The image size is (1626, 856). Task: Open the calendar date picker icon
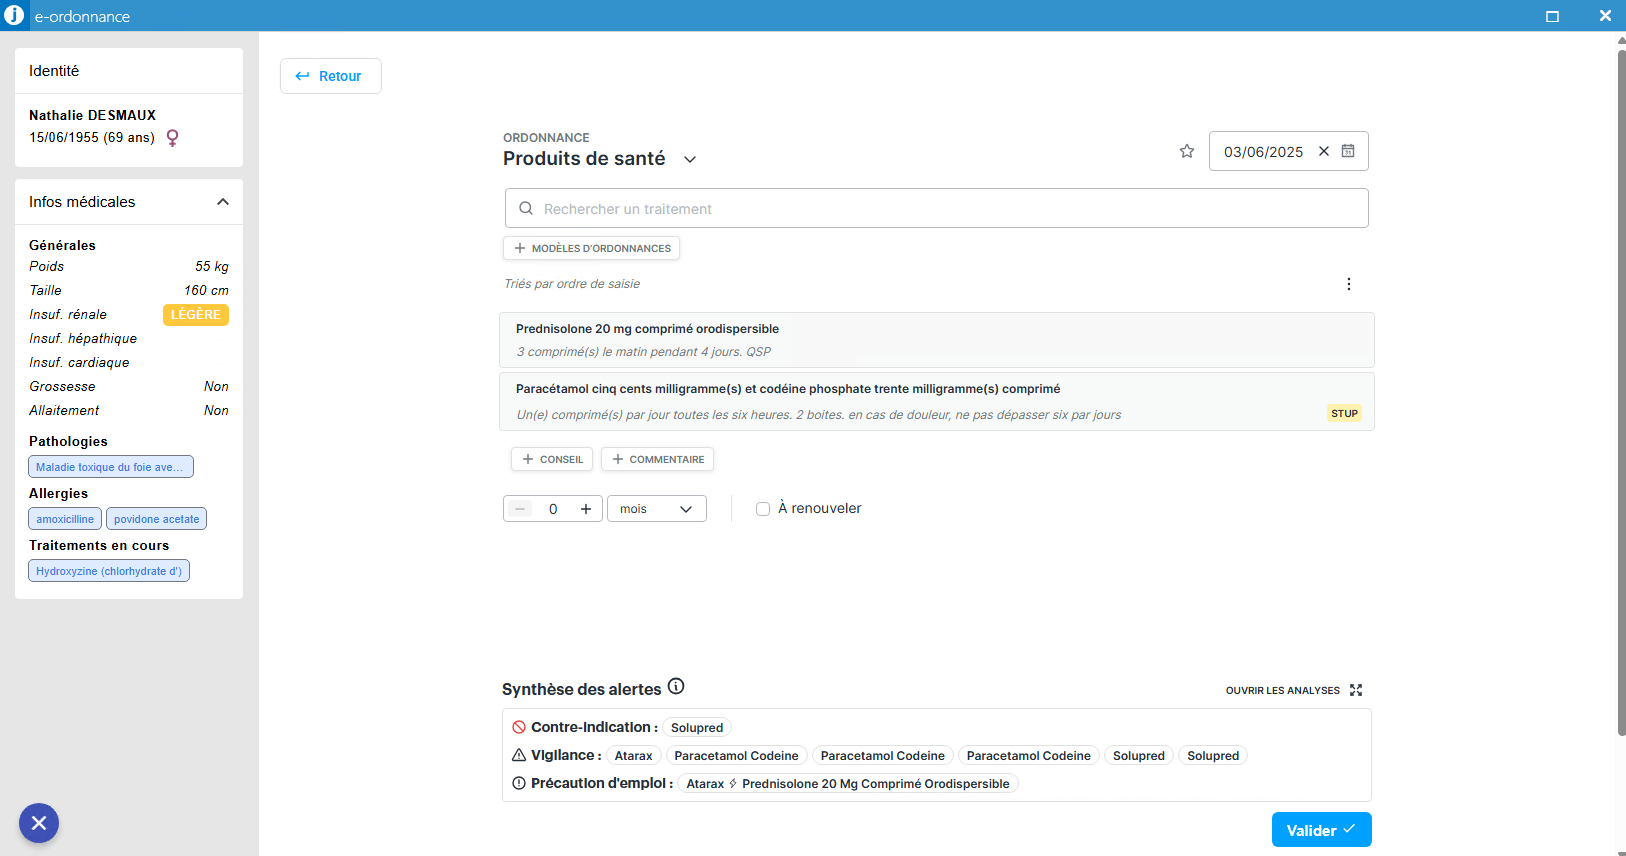pyautogui.click(x=1348, y=151)
